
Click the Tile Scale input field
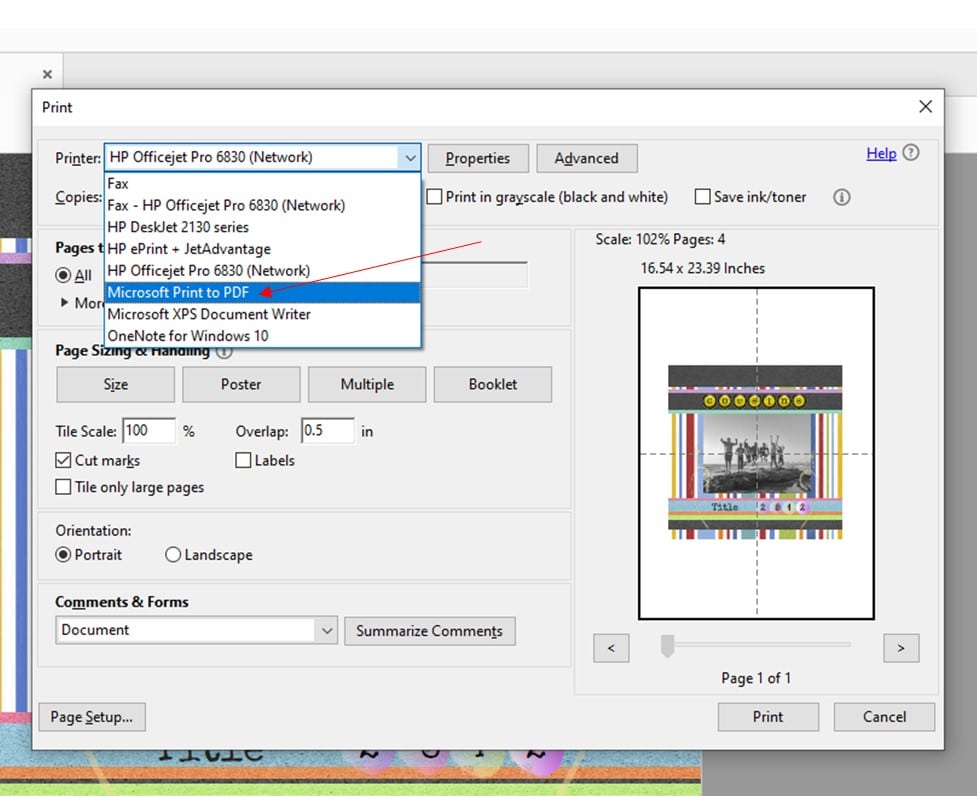click(149, 430)
